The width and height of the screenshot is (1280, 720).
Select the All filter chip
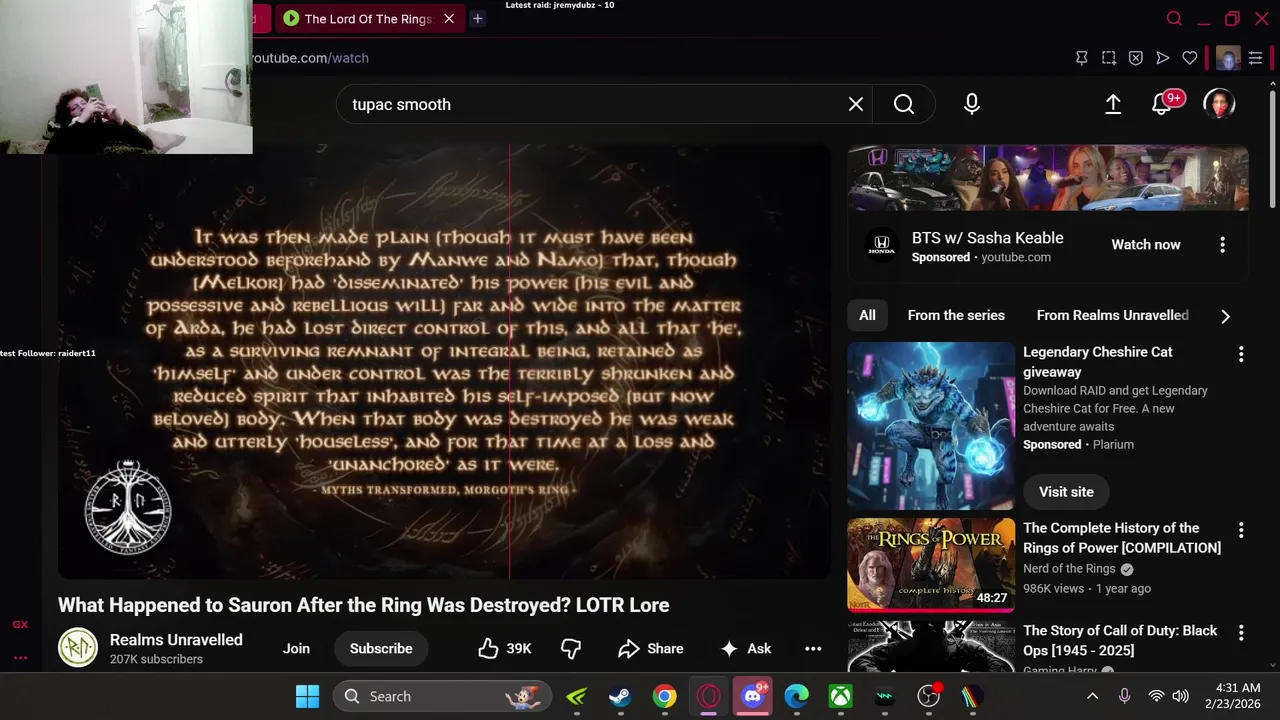coord(867,315)
